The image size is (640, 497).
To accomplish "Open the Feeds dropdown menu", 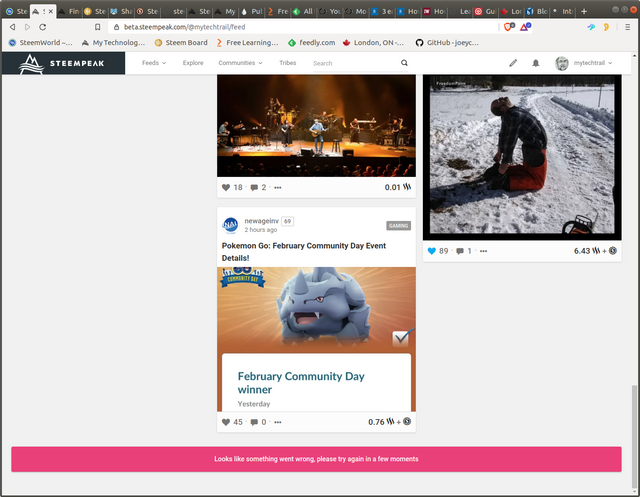I will [x=154, y=63].
